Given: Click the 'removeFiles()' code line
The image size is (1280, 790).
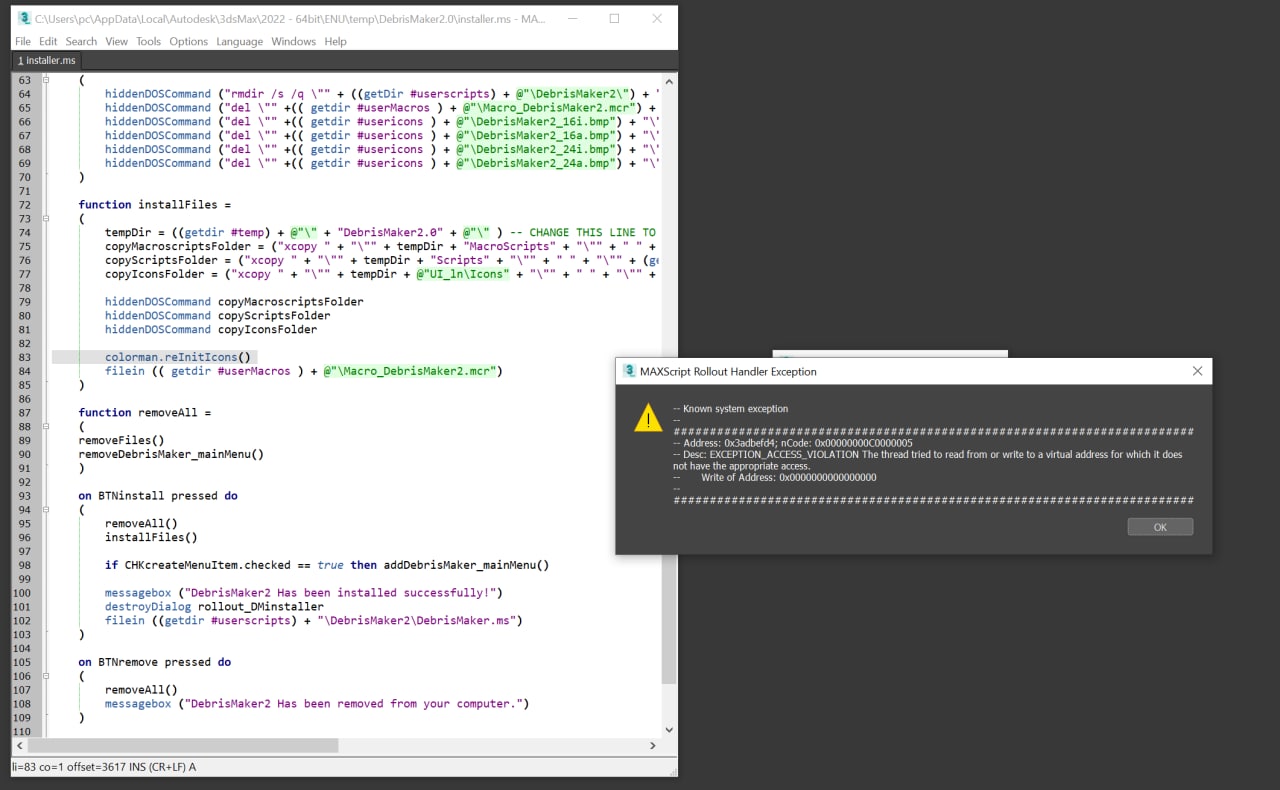Looking at the screenshot, I should pos(122,440).
